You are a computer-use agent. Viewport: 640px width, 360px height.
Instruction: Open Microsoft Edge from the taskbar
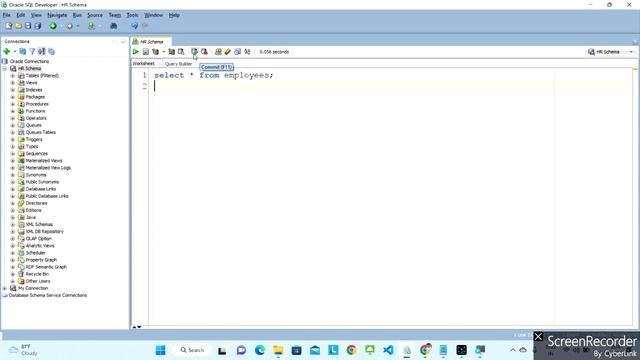tap(260, 350)
